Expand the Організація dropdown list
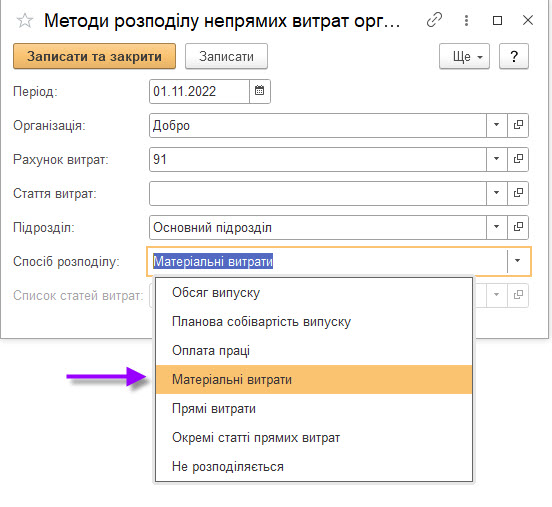Image resolution: width=552 pixels, height=507 pixels. click(497, 125)
